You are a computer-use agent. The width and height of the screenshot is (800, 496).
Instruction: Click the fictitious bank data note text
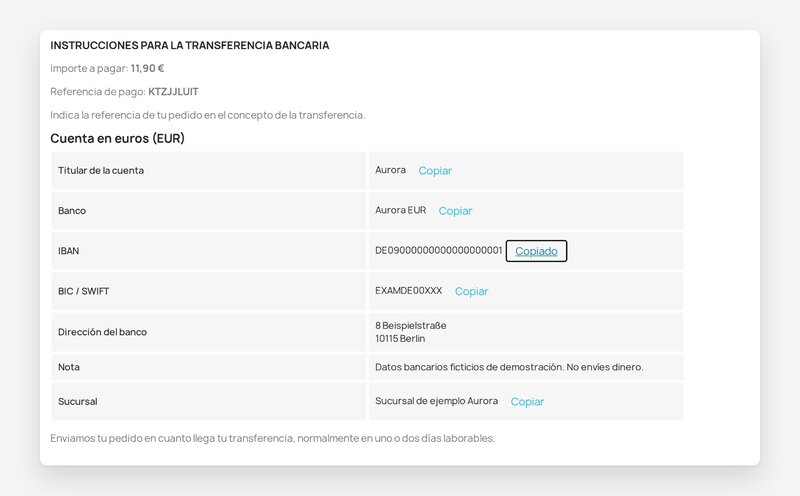tap(509, 367)
